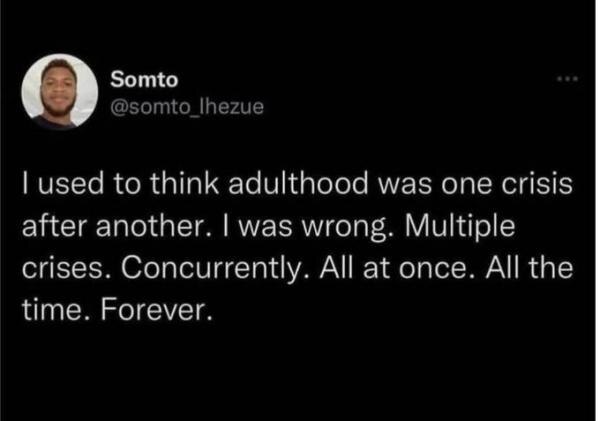
Task: Click the word 'Forever' at tweet end
Action: coord(154,310)
